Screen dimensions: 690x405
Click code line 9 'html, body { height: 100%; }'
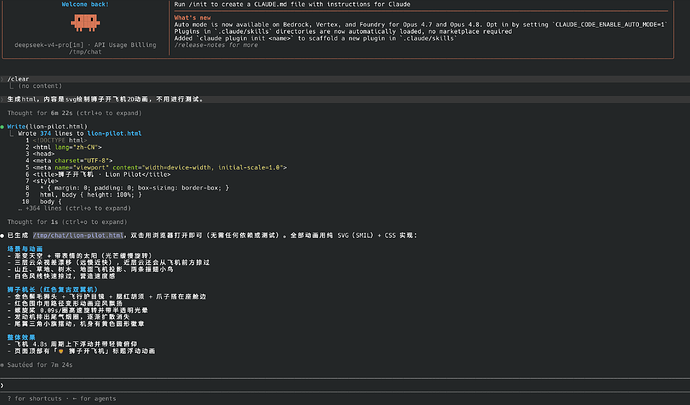91,195
